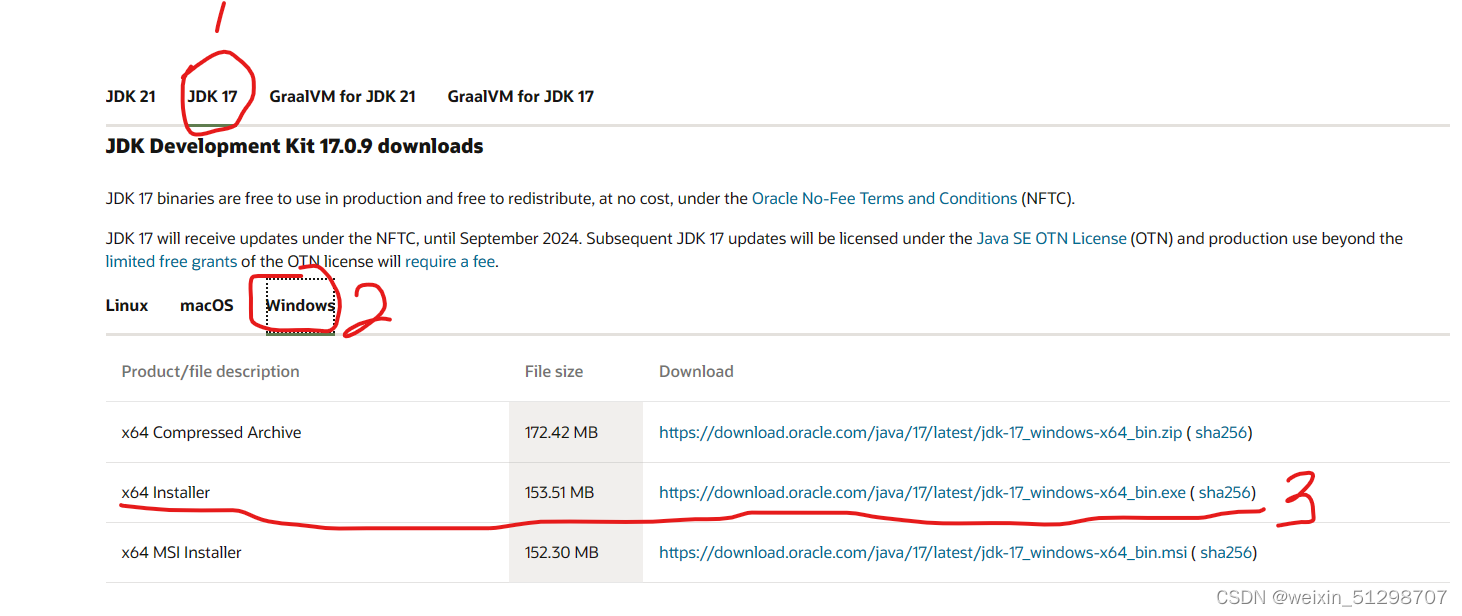1462x616 pixels.
Task: Choose the Linux platform tab
Action: point(127,305)
